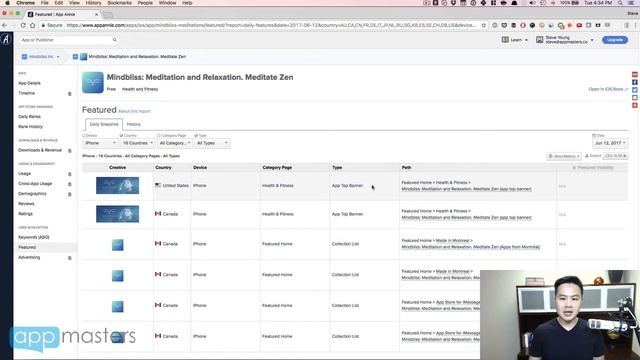Click the Facebook share icon

tap(635, 82)
